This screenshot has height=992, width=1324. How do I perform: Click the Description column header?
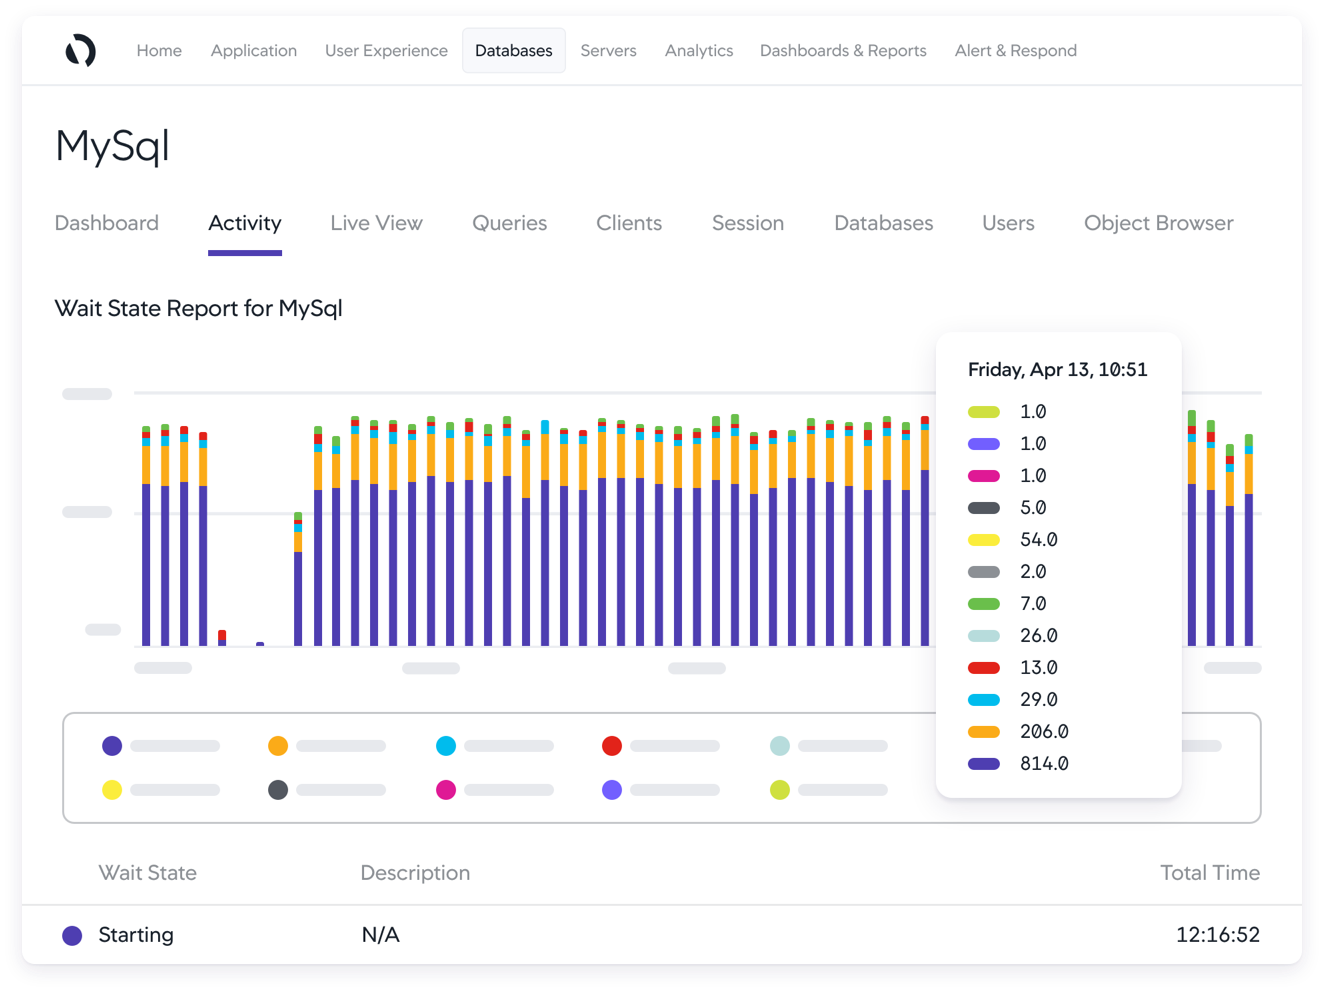[415, 873]
